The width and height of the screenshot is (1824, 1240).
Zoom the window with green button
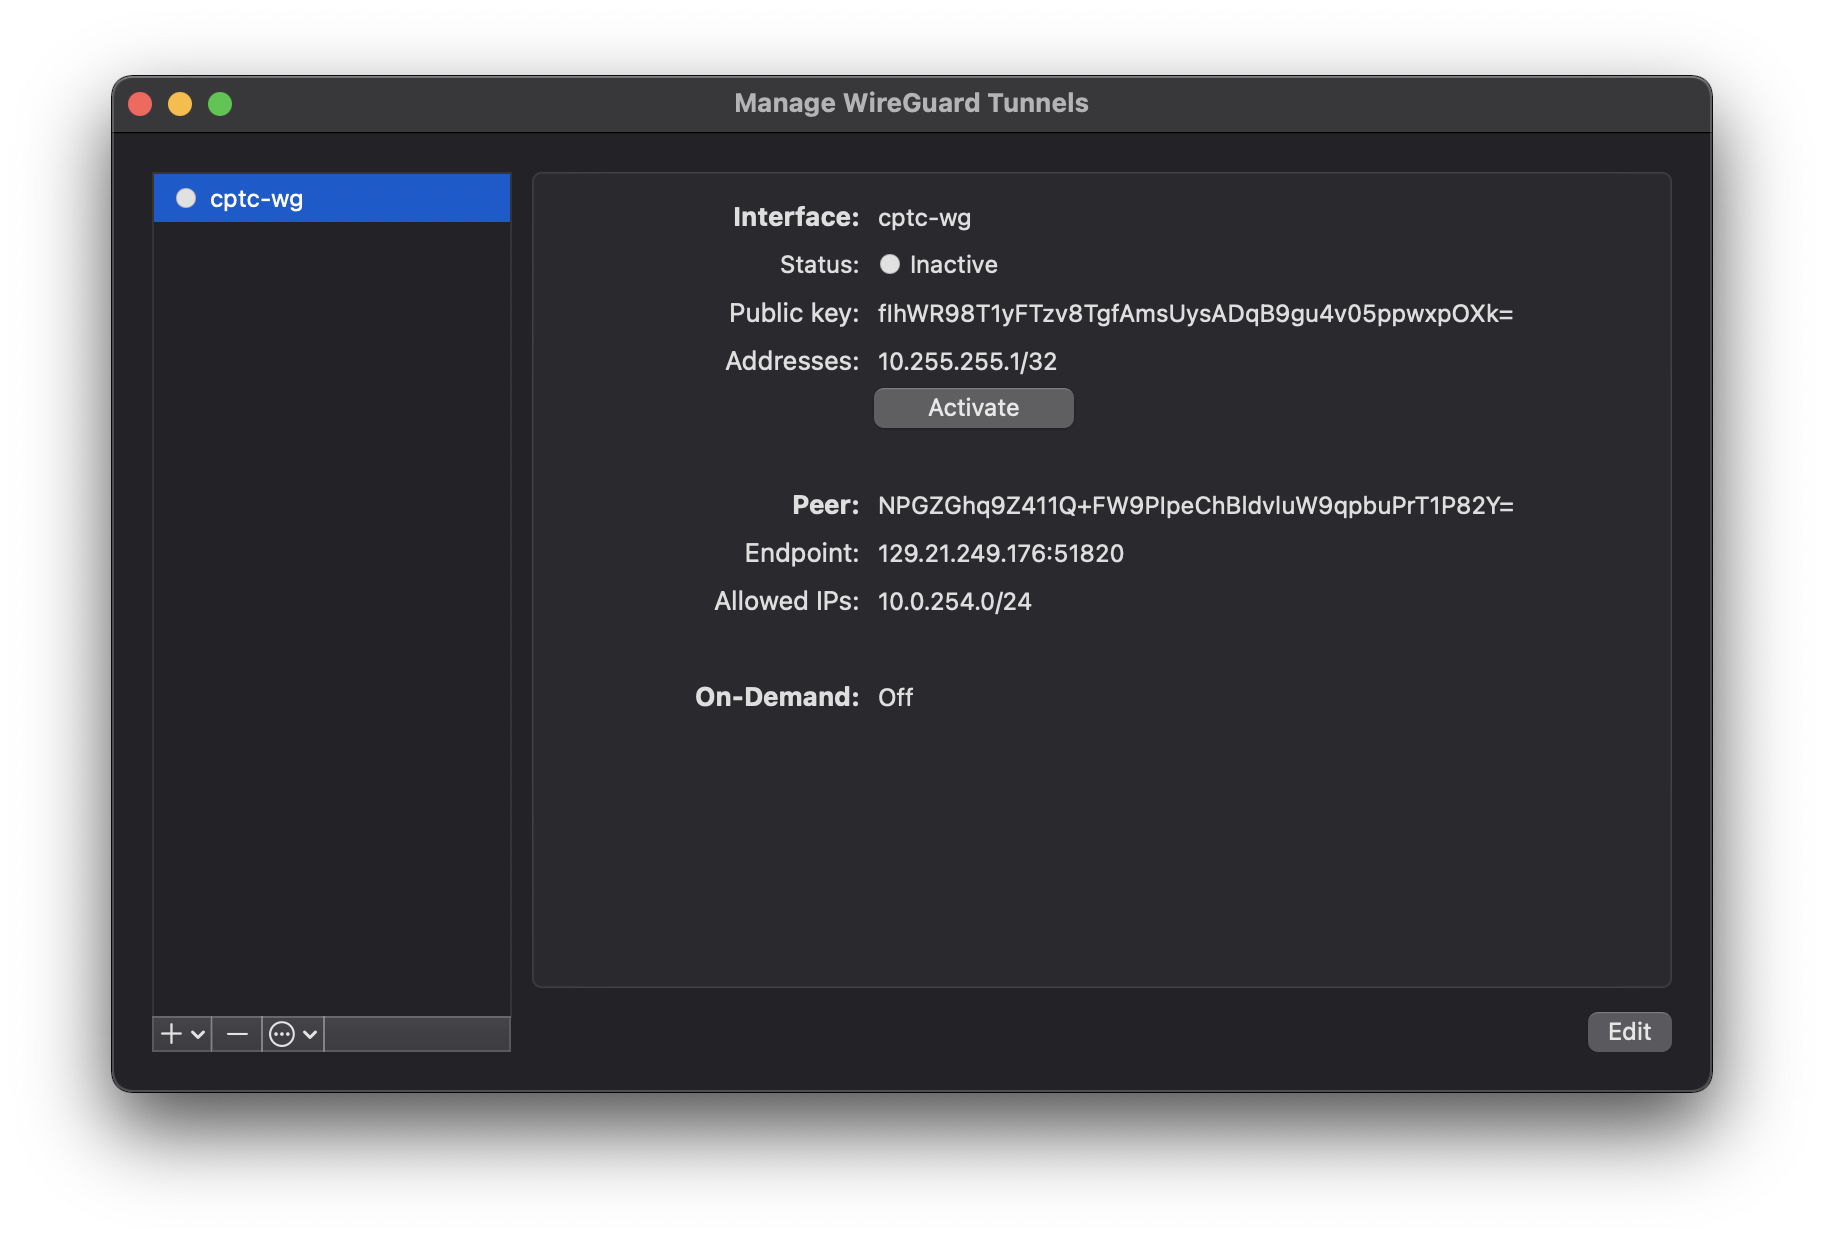pos(220,104)
